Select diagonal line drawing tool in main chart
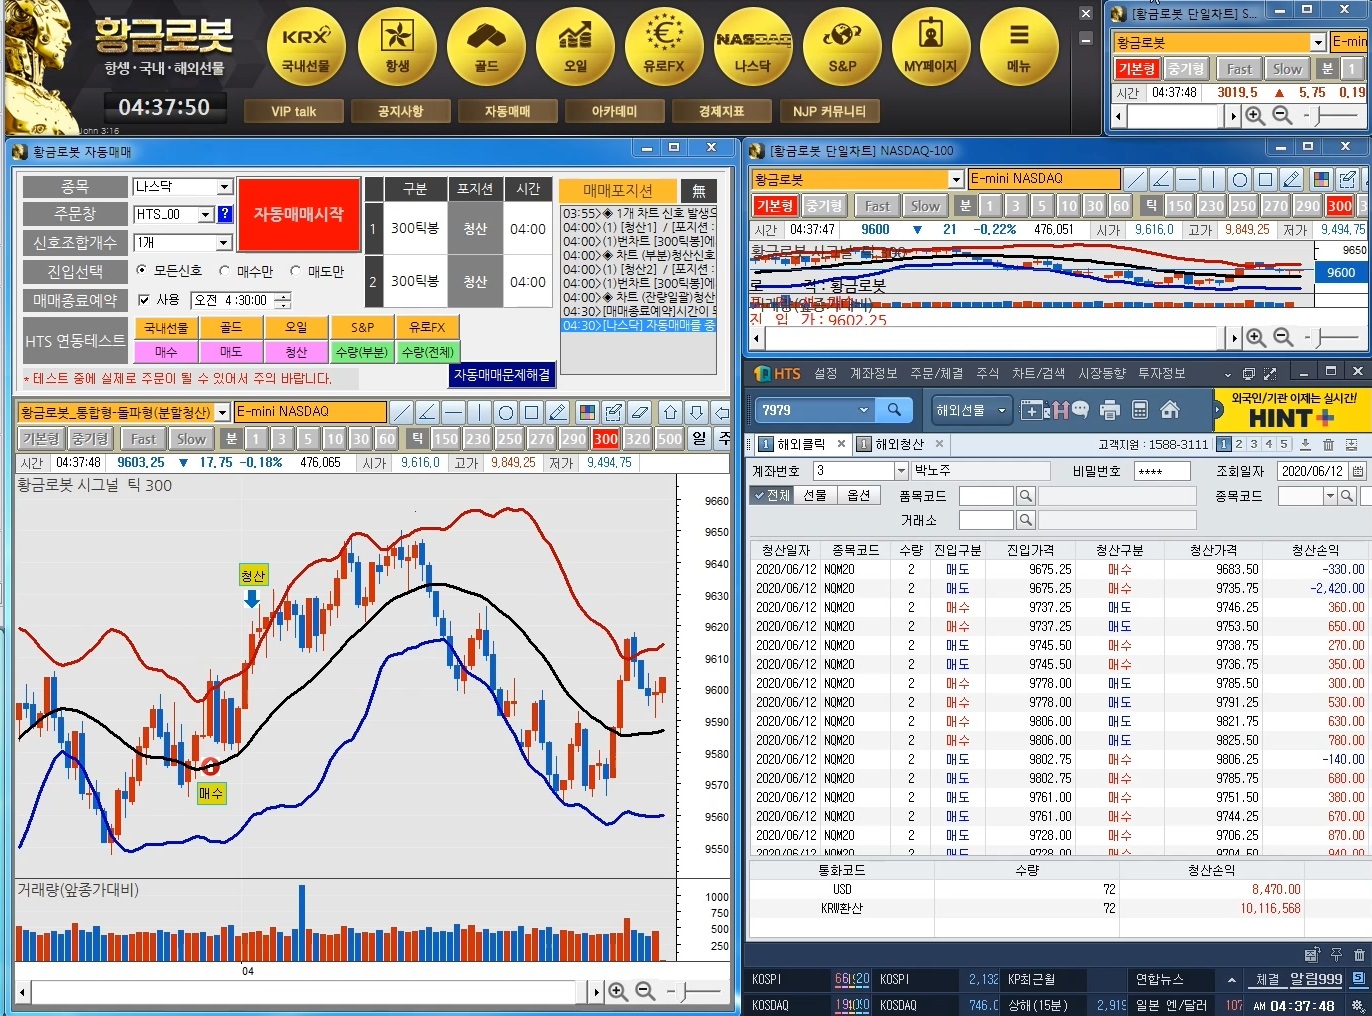This screenshot has width=1372, height=1016. point(401,412)
